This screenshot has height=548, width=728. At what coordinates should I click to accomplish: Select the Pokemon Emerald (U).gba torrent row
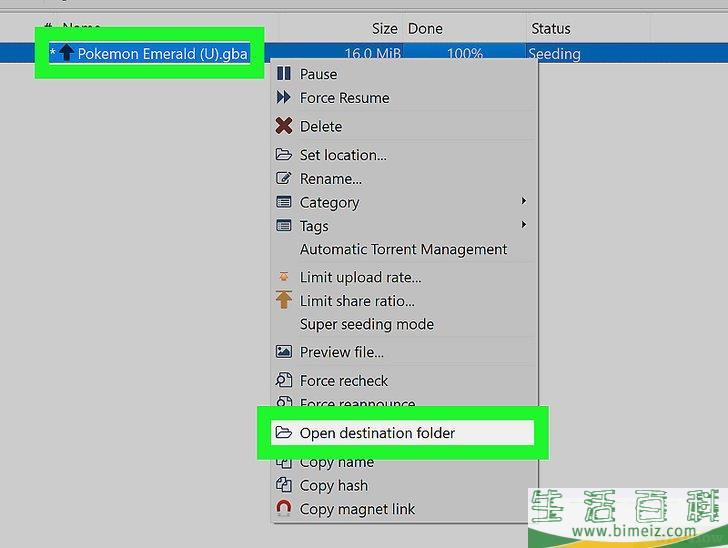pos(162,54)
